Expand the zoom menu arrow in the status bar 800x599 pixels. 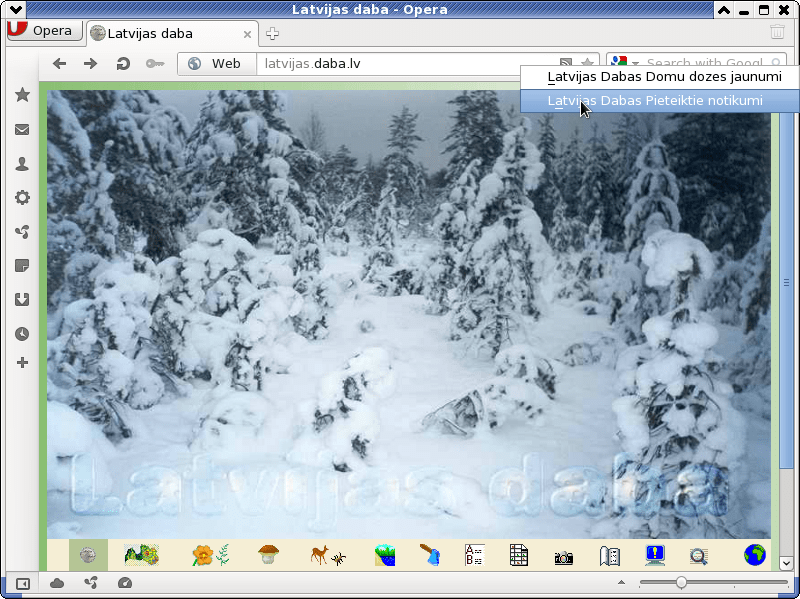point(621,582)
